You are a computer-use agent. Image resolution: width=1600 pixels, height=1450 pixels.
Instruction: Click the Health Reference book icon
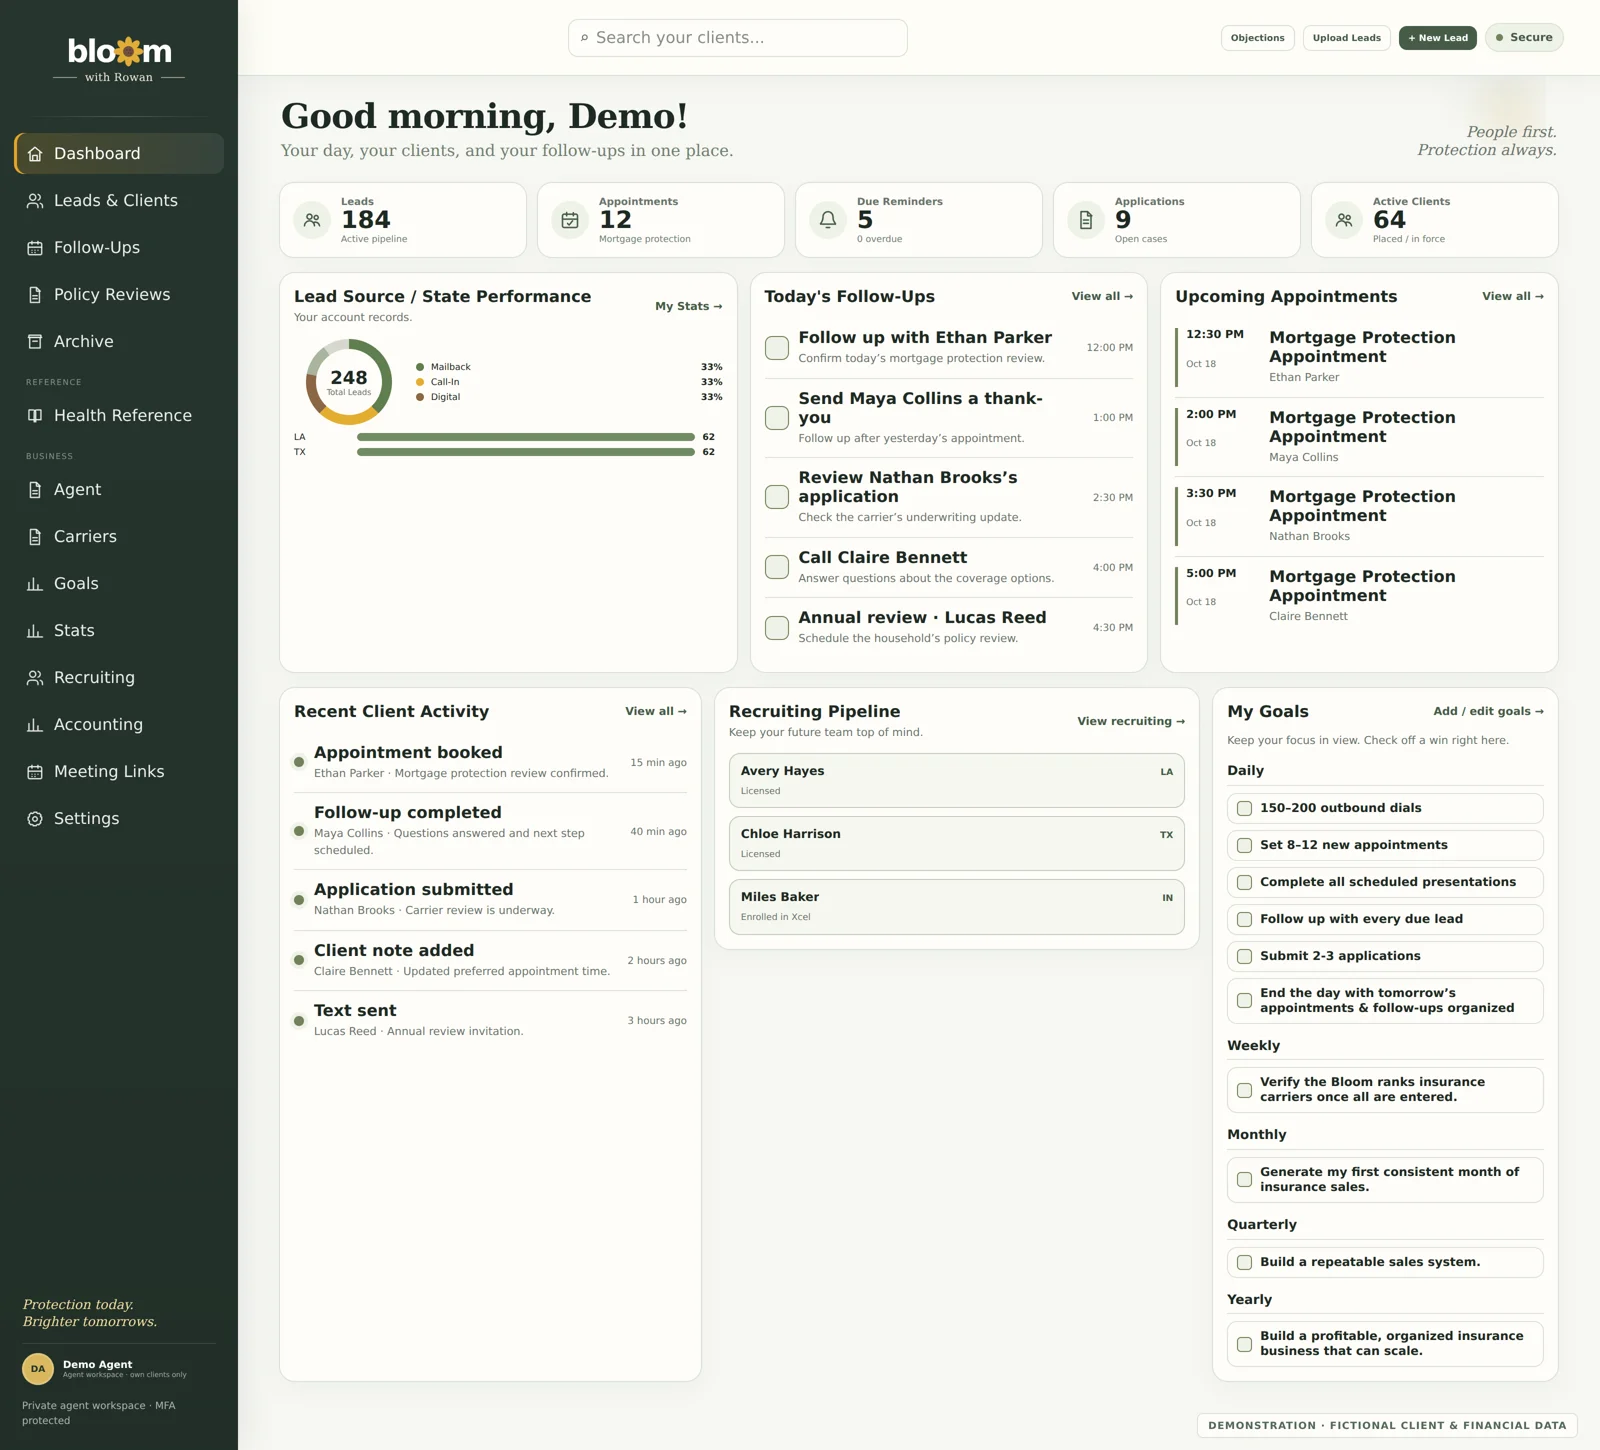[35, 416]
